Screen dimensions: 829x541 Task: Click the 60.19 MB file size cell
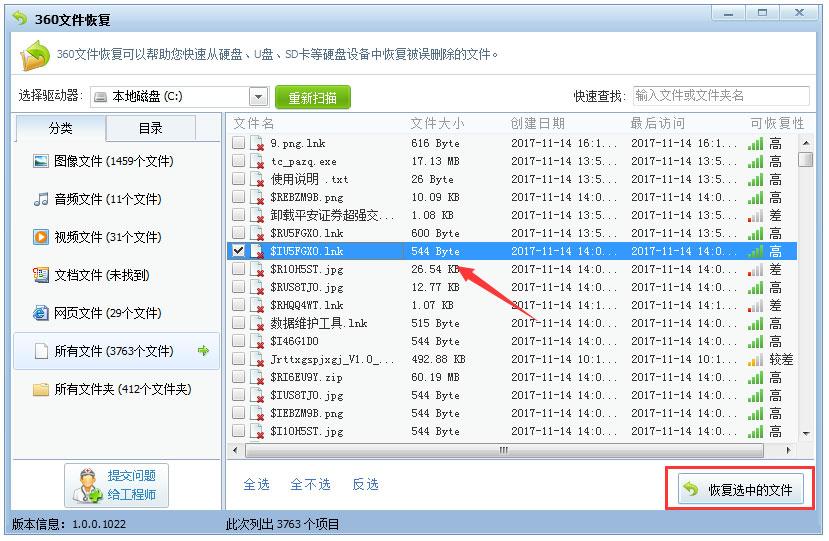click(435, 378)
